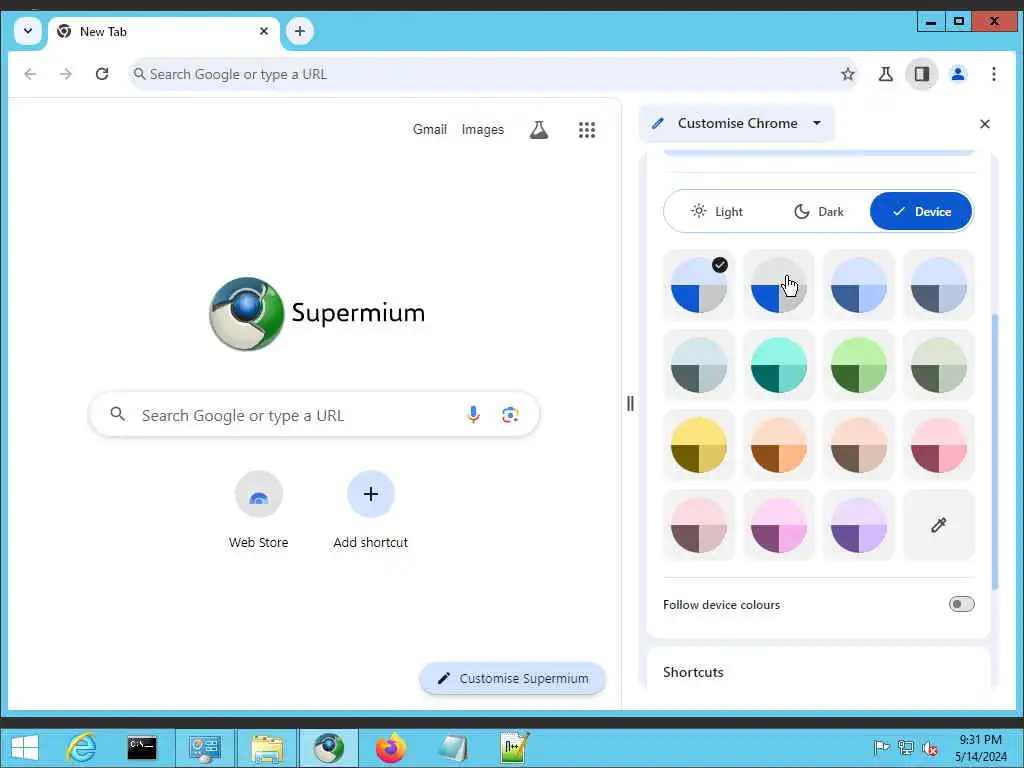Start voice search with microphone icon

click(473, 415)
